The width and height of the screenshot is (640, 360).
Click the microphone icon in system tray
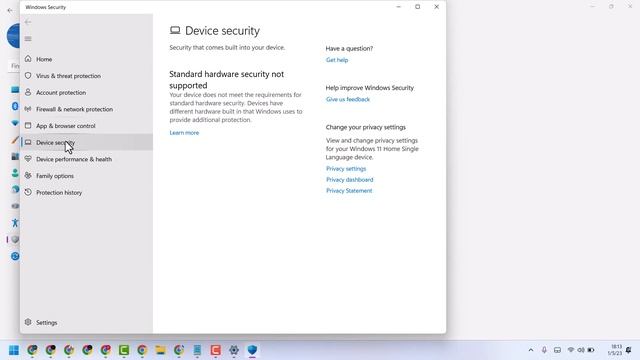tap(544, 350)
